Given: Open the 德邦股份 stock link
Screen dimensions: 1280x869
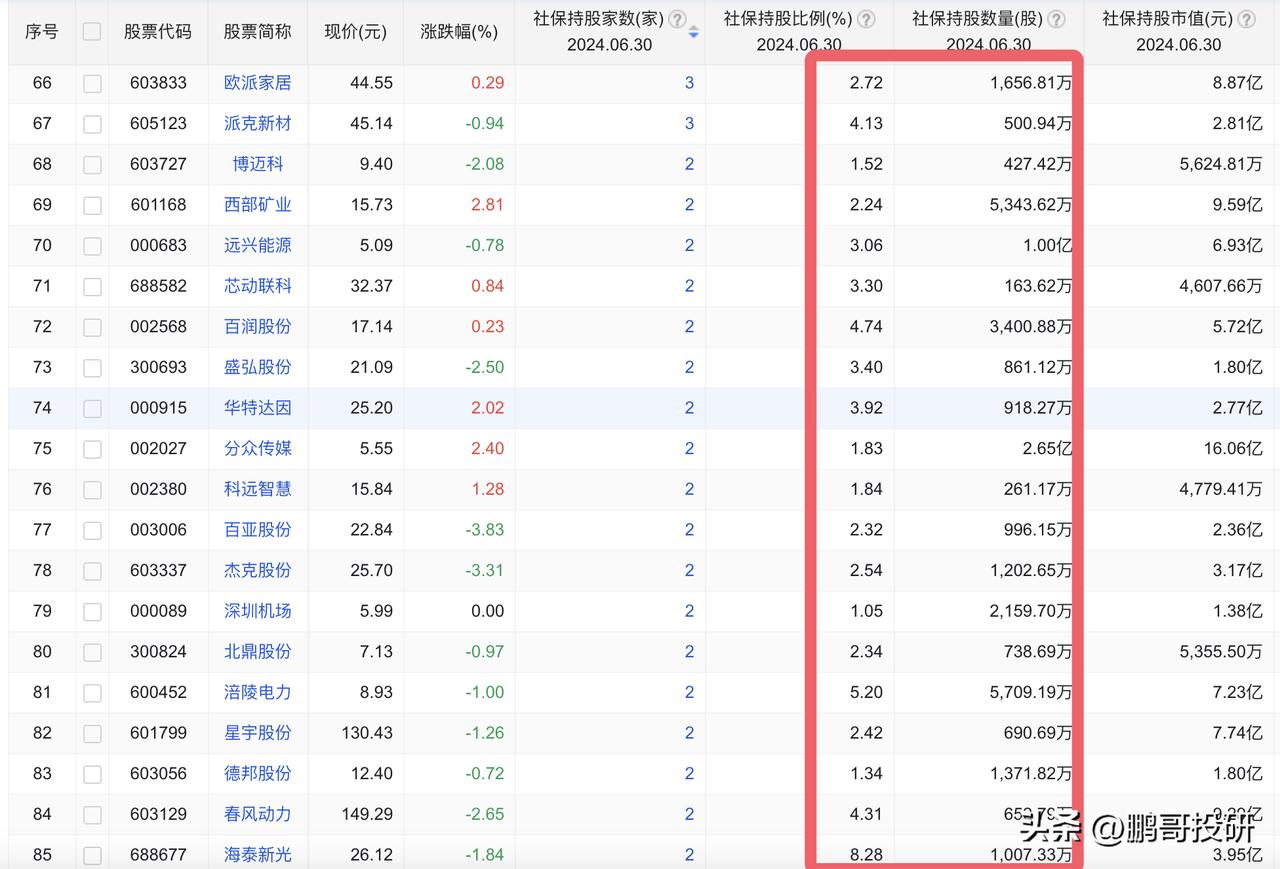Looking at the screenshot, I should coord(258,773).
